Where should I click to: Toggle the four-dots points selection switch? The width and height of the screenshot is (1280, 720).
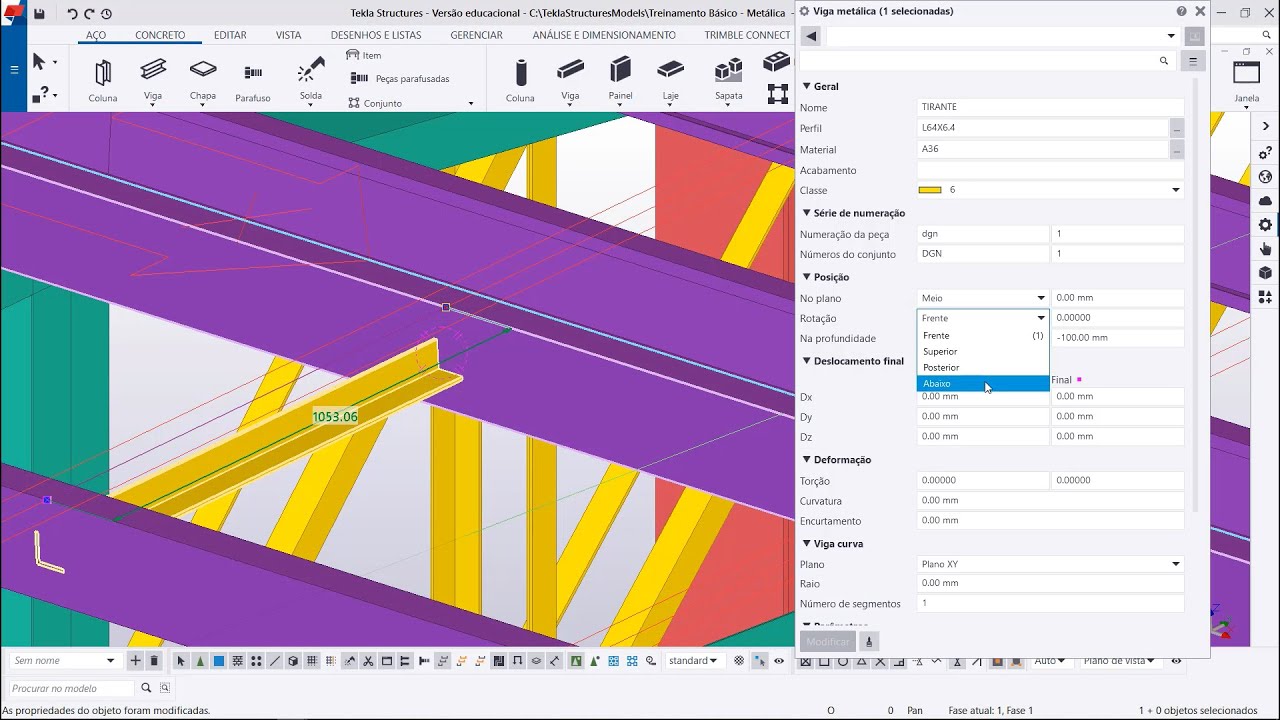point(256,661)
